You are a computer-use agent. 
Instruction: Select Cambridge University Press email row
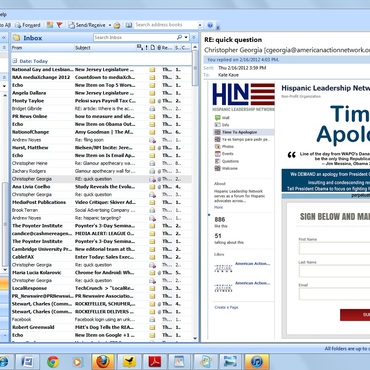coord(101,249)
